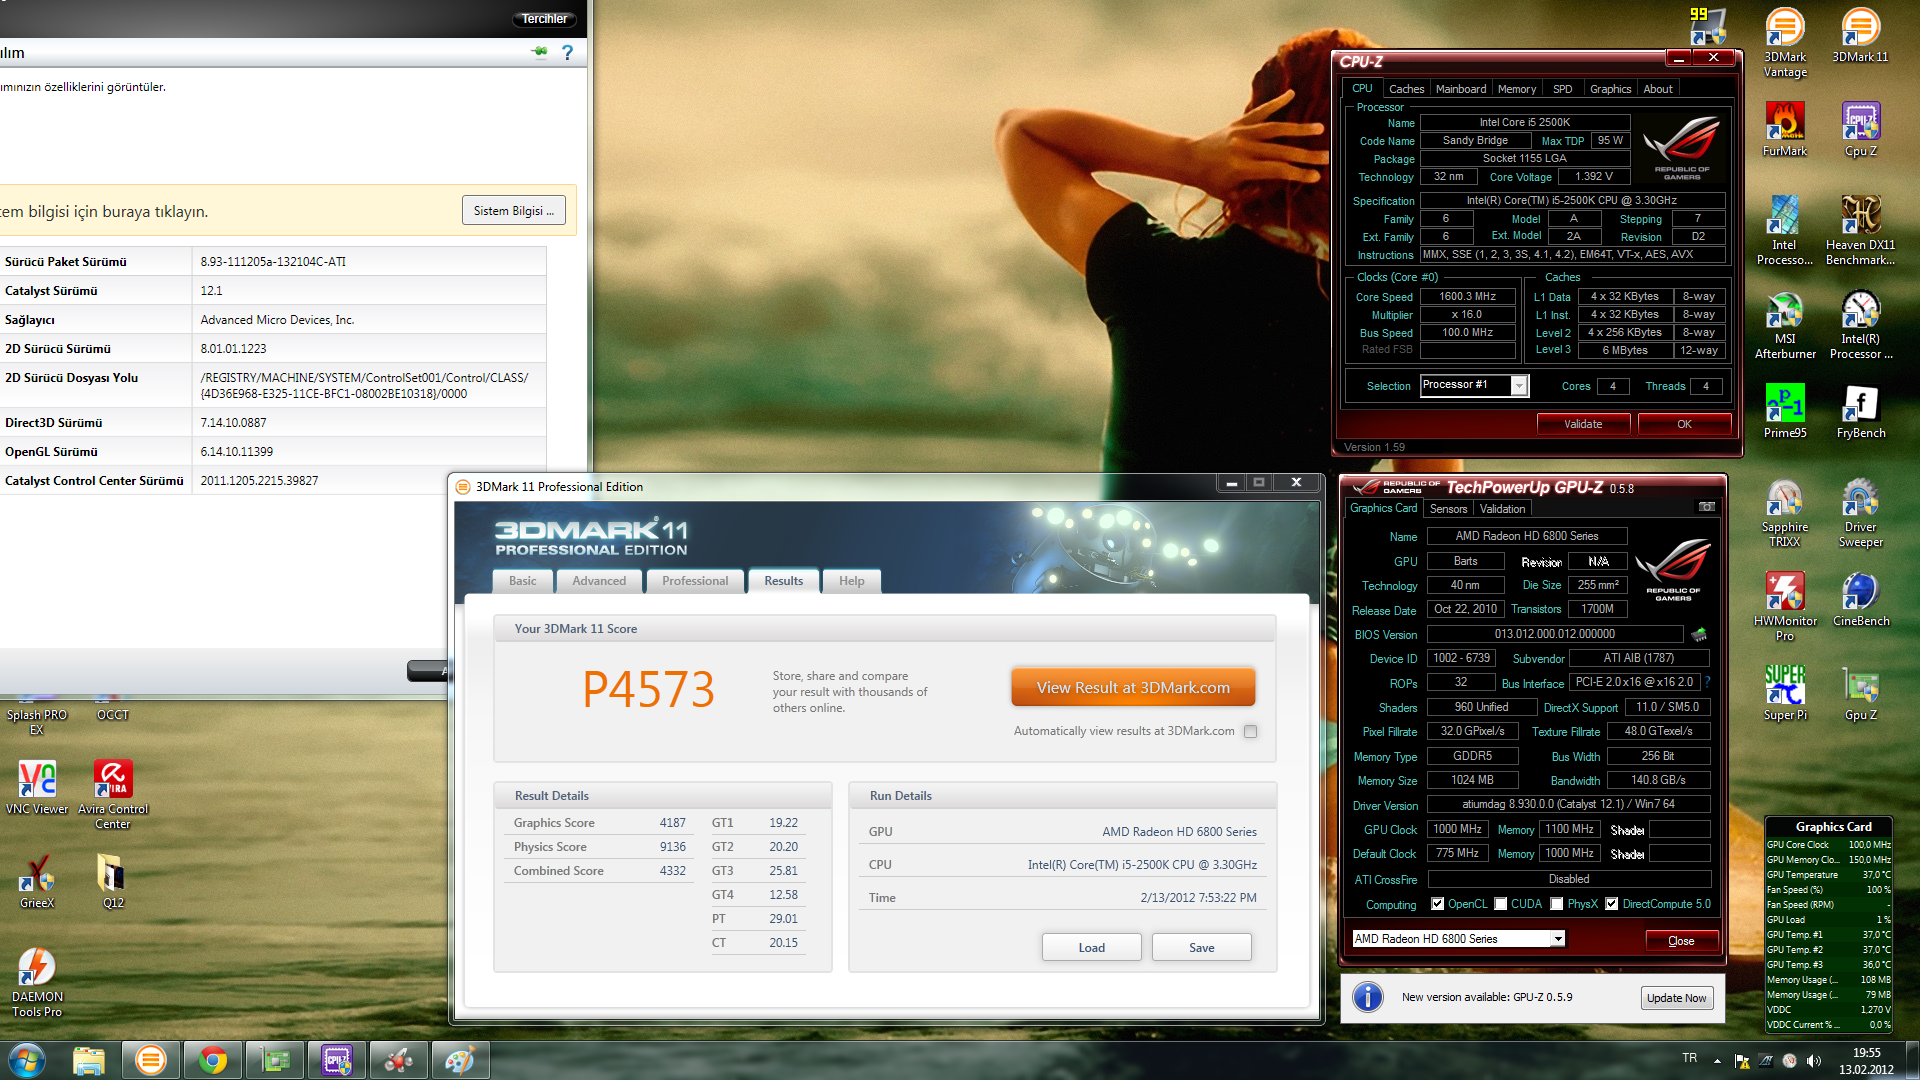The image size is (1920, 1080).
Task: Open VNC Viewer desktop icon
Action: coord(37,788)
